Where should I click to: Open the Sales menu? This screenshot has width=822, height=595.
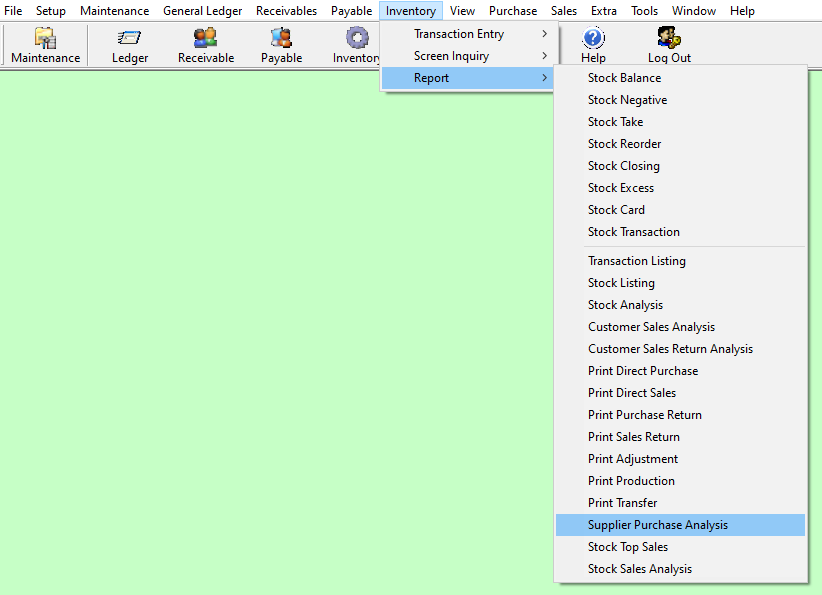[x=564, y=10]
